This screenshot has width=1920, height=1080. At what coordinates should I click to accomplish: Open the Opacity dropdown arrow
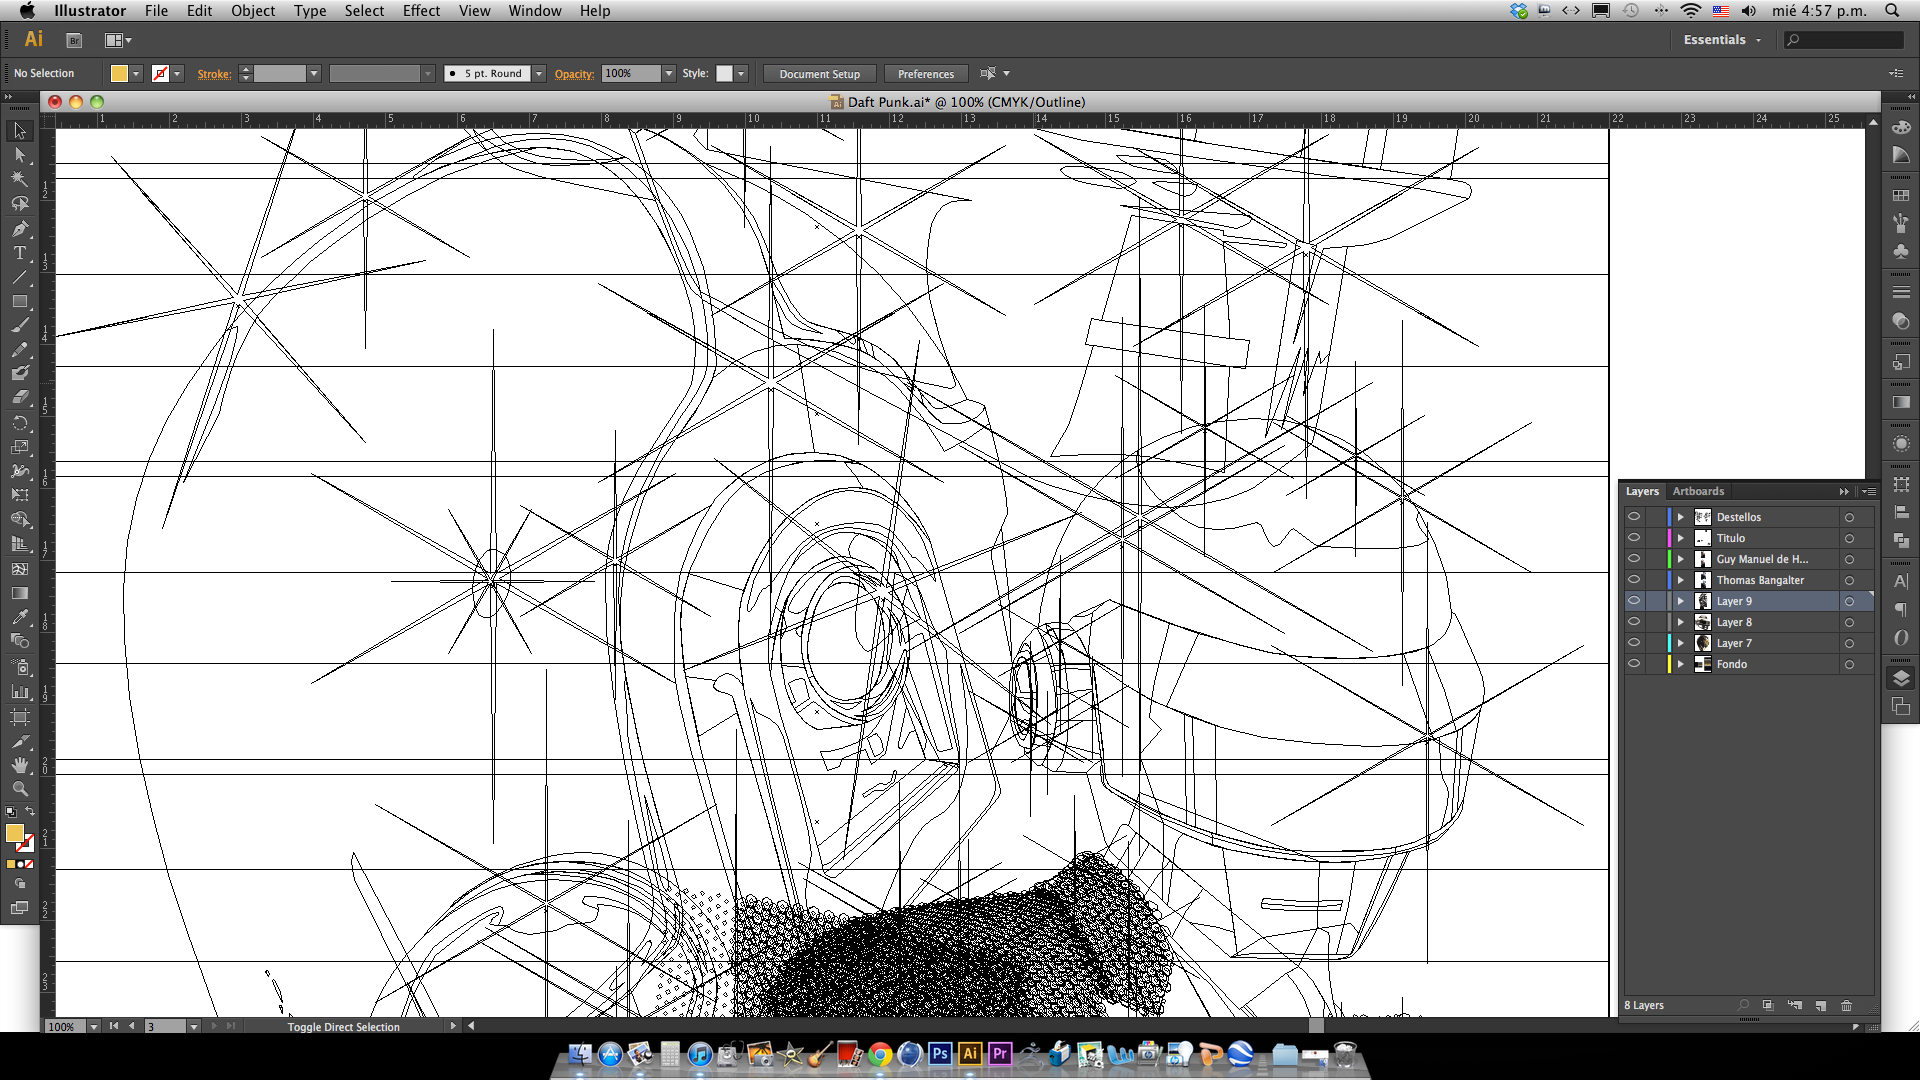(669, 74)
